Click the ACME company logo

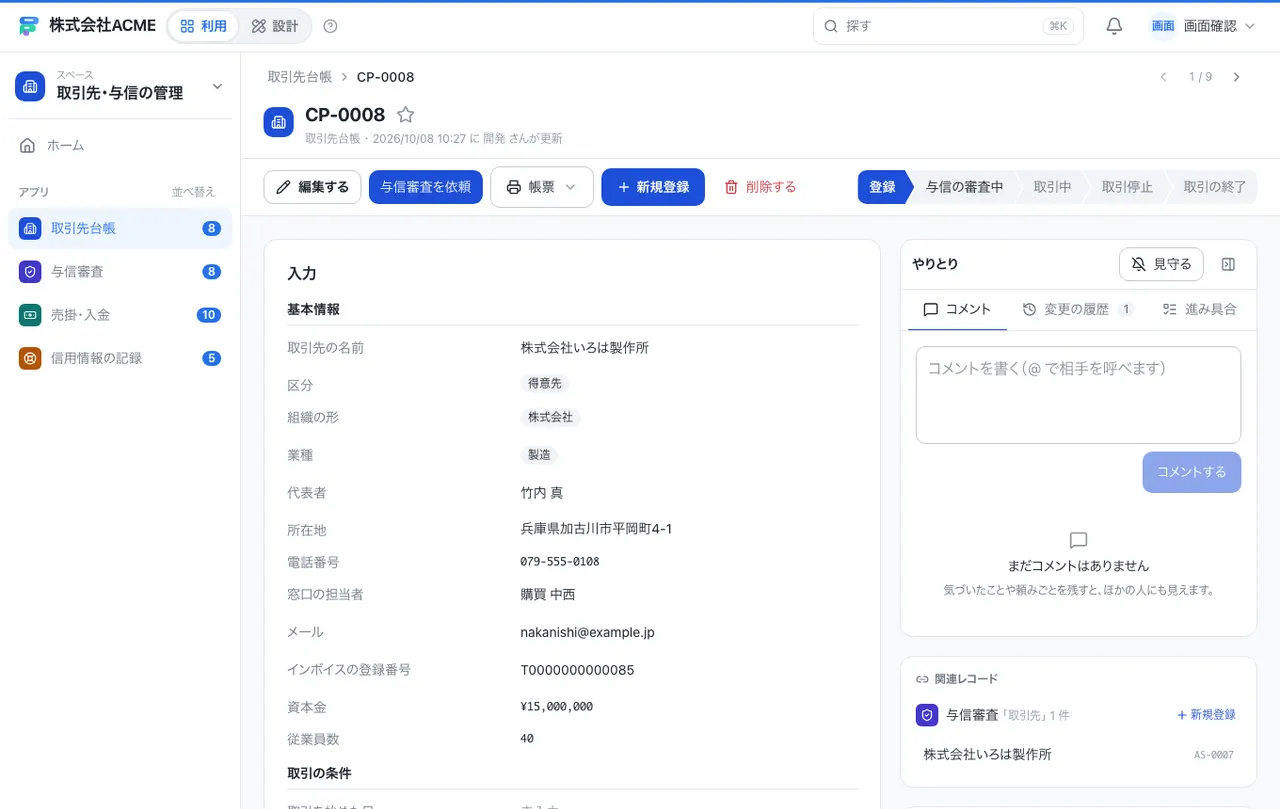(28, 26)
